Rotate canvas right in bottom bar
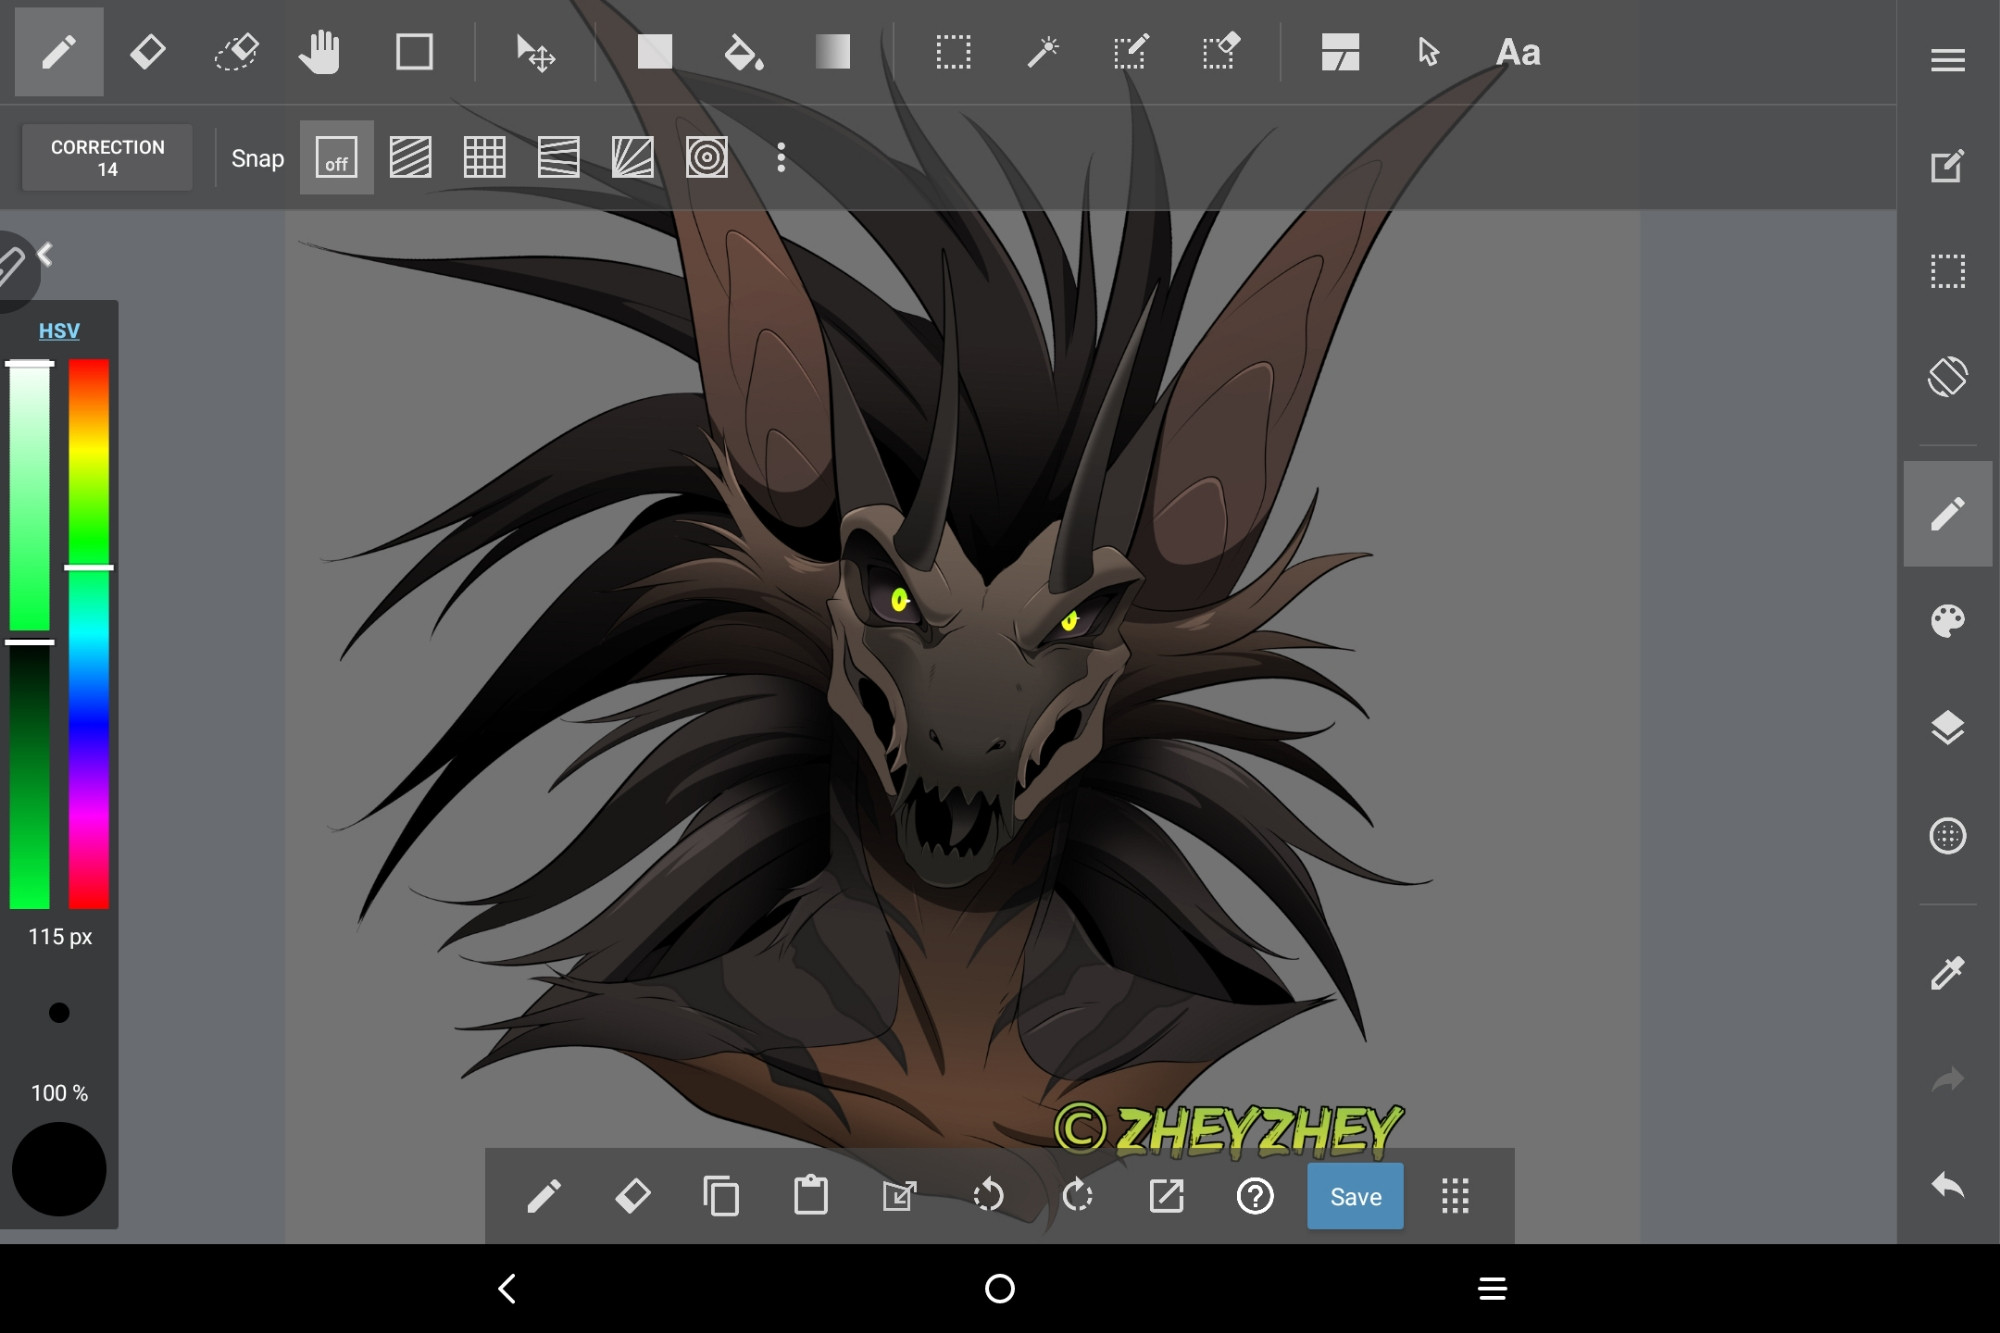The image size is (2000, 1333). [x=1077, y=1196]
